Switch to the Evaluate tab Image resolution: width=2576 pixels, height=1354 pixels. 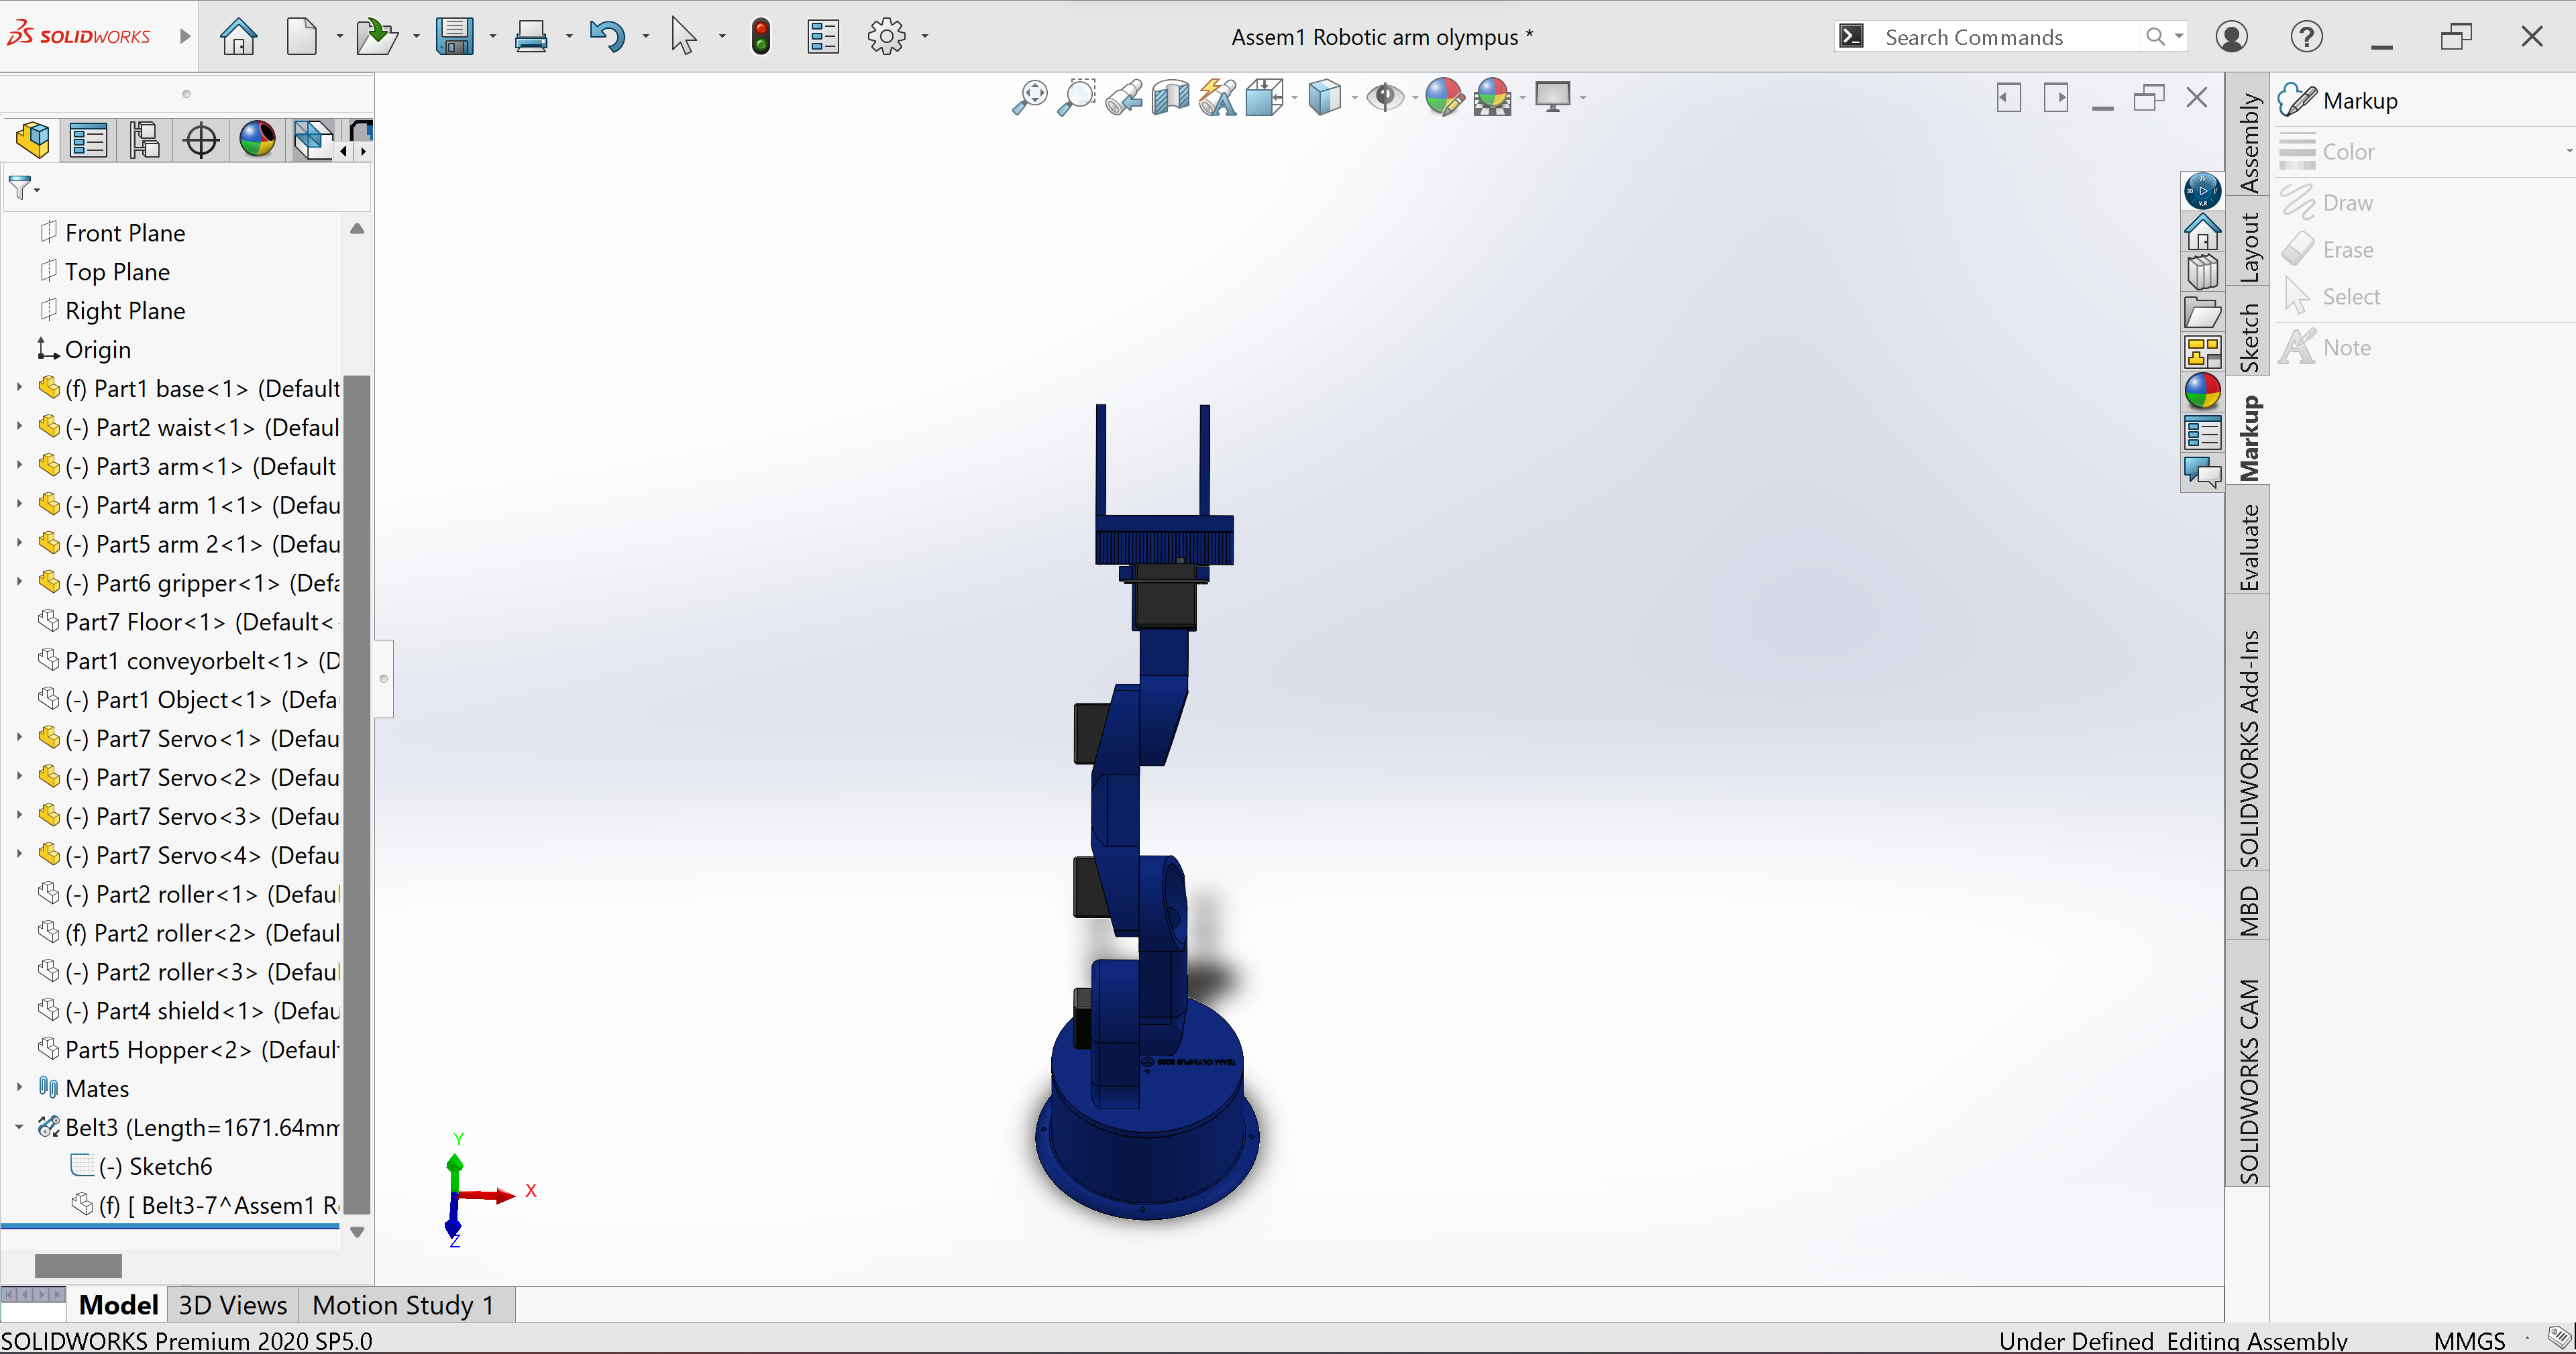click(x=2248, y=548)
